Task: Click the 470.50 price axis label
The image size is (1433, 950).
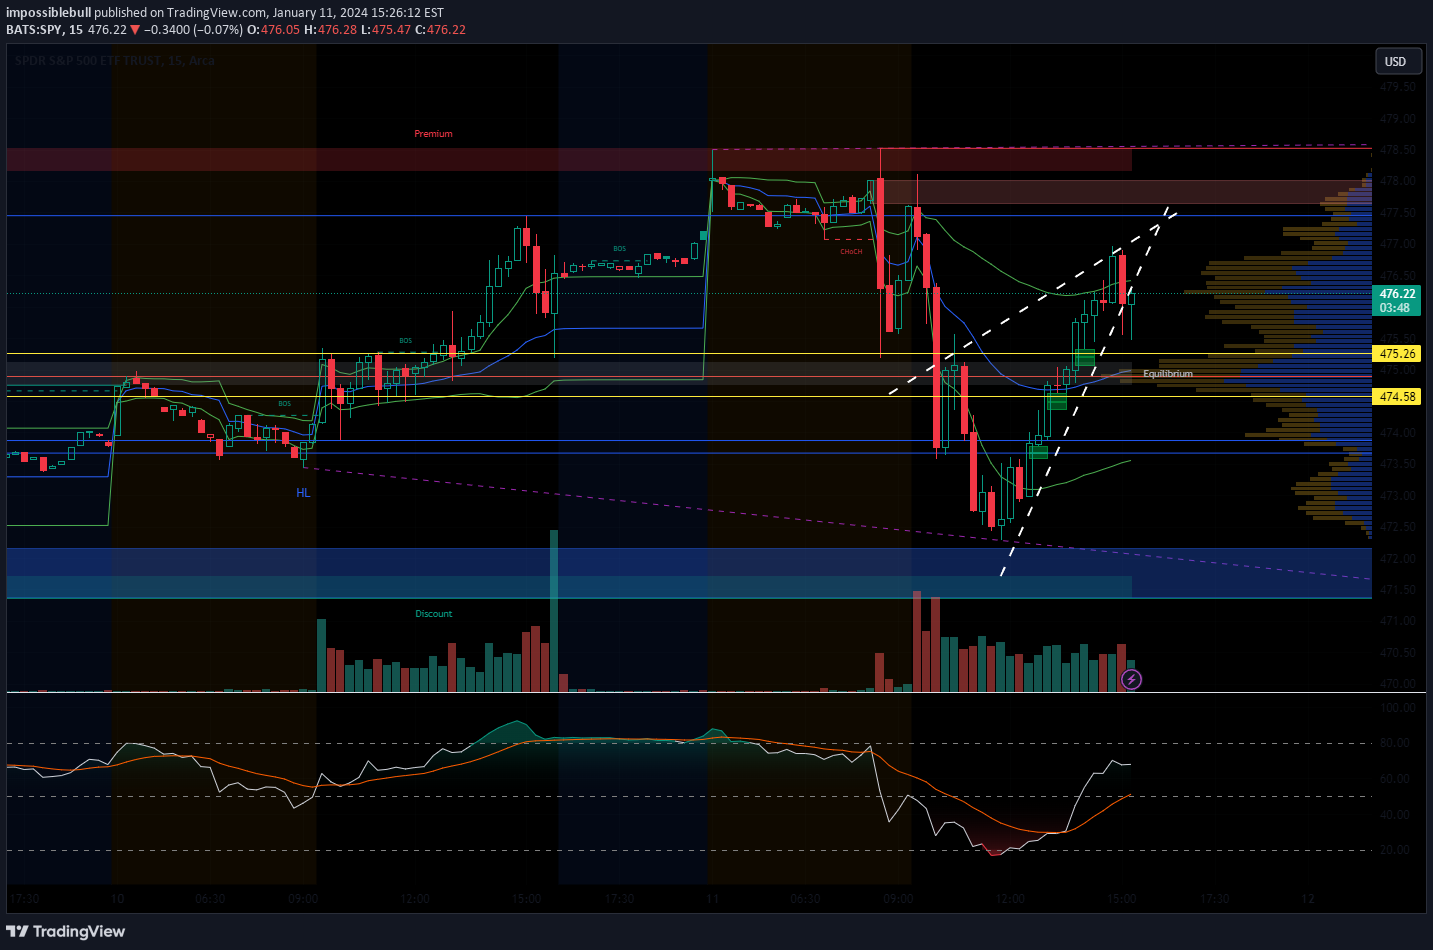Action: click(1397, 653)
